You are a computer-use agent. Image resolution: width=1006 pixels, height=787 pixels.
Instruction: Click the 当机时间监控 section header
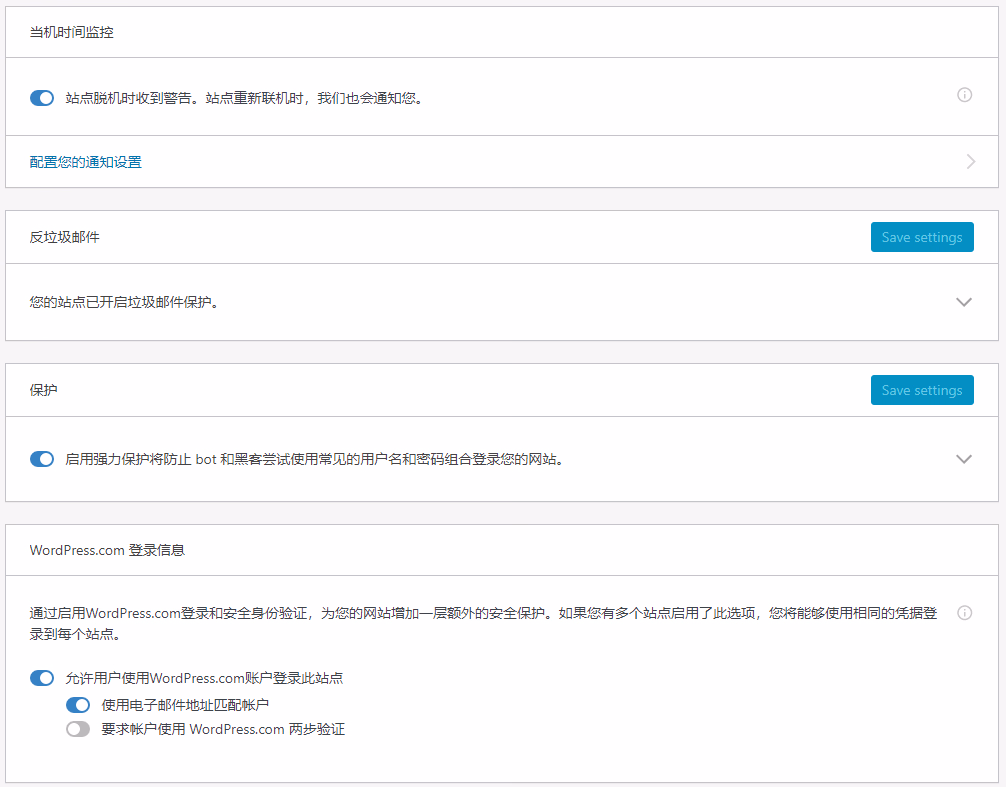72,32
